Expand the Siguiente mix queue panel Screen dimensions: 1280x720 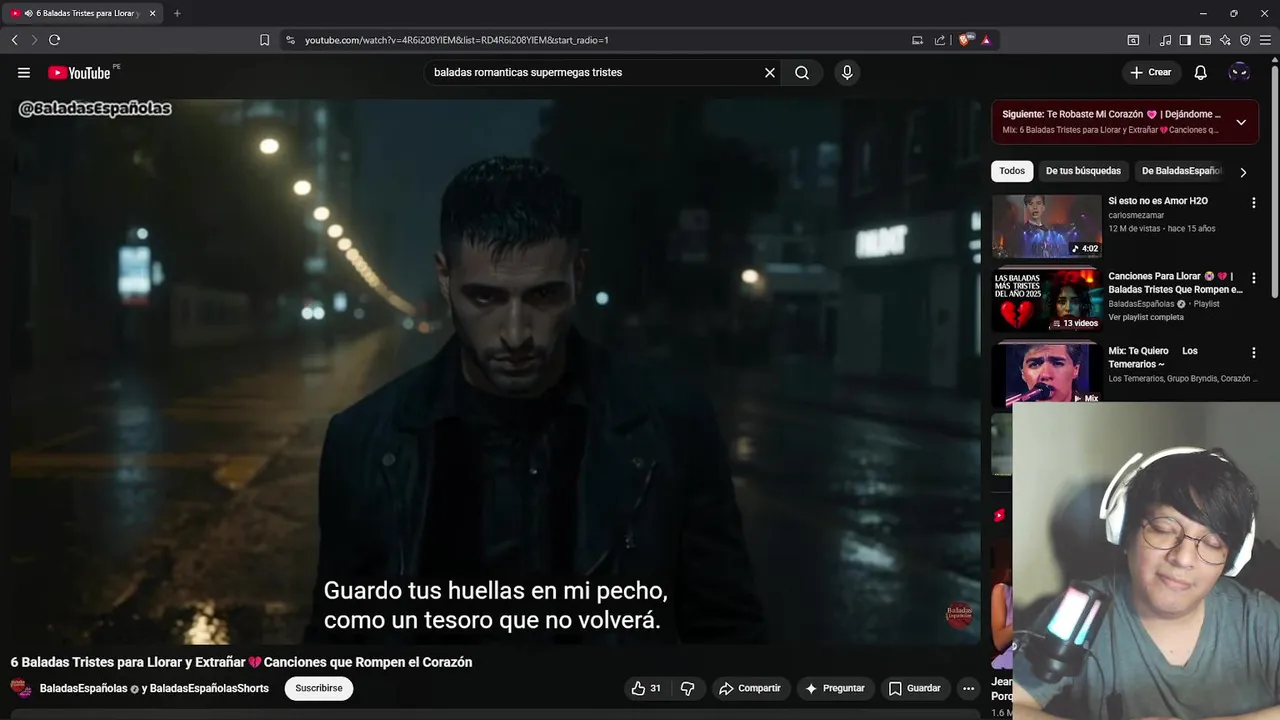pos(1241,122)
